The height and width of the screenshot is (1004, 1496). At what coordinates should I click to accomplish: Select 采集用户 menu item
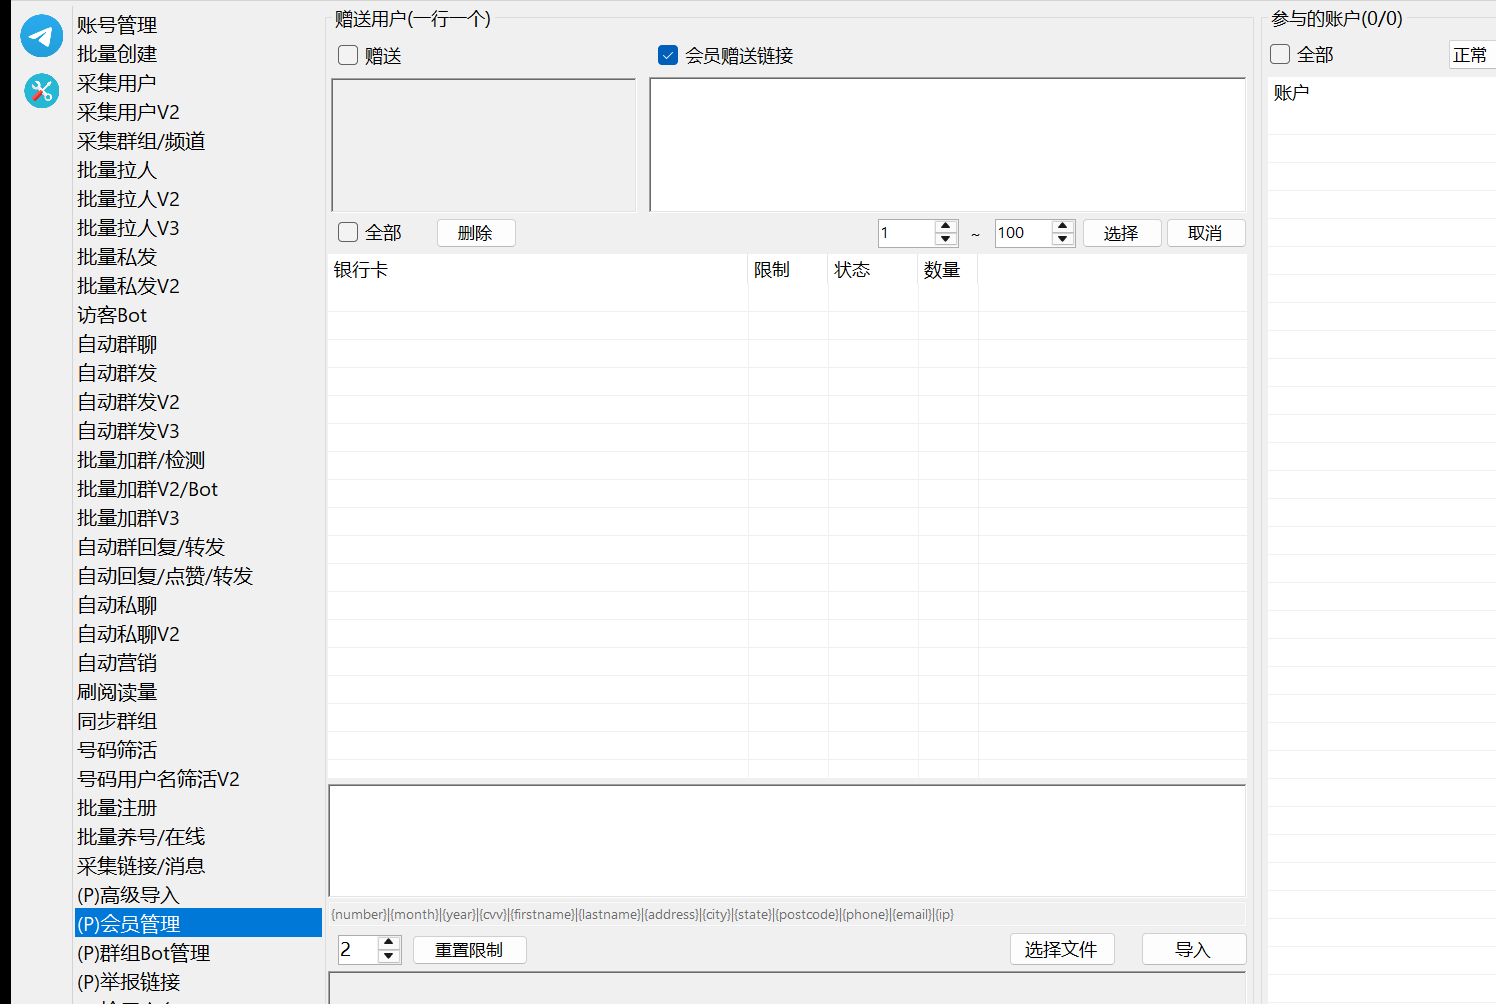pyautogui.click(x=117, y=83)
